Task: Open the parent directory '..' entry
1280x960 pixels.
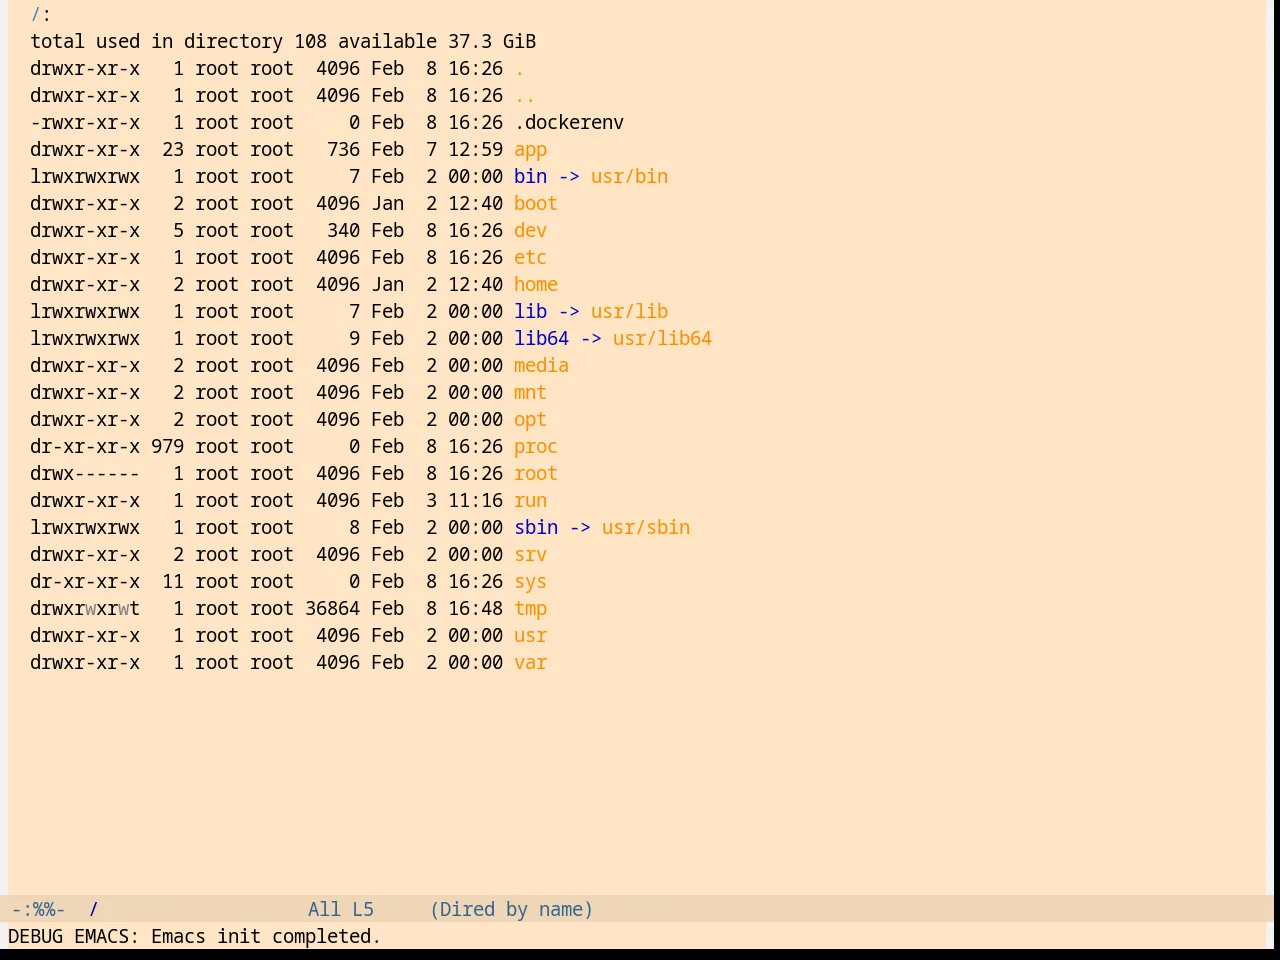Action: tap(525, 96)
